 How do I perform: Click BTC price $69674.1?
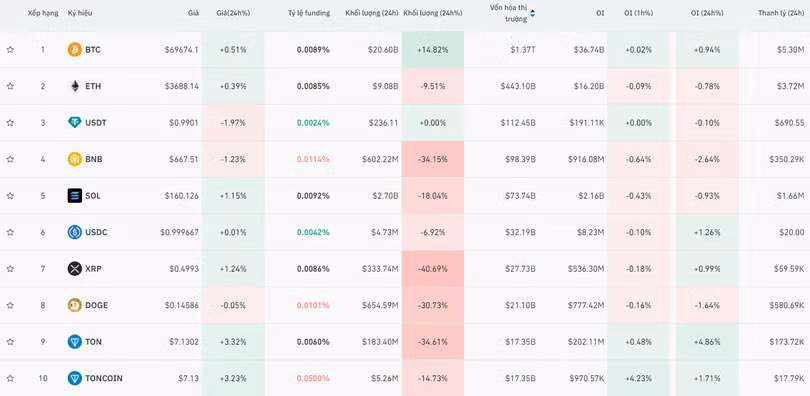pos(182,50)
